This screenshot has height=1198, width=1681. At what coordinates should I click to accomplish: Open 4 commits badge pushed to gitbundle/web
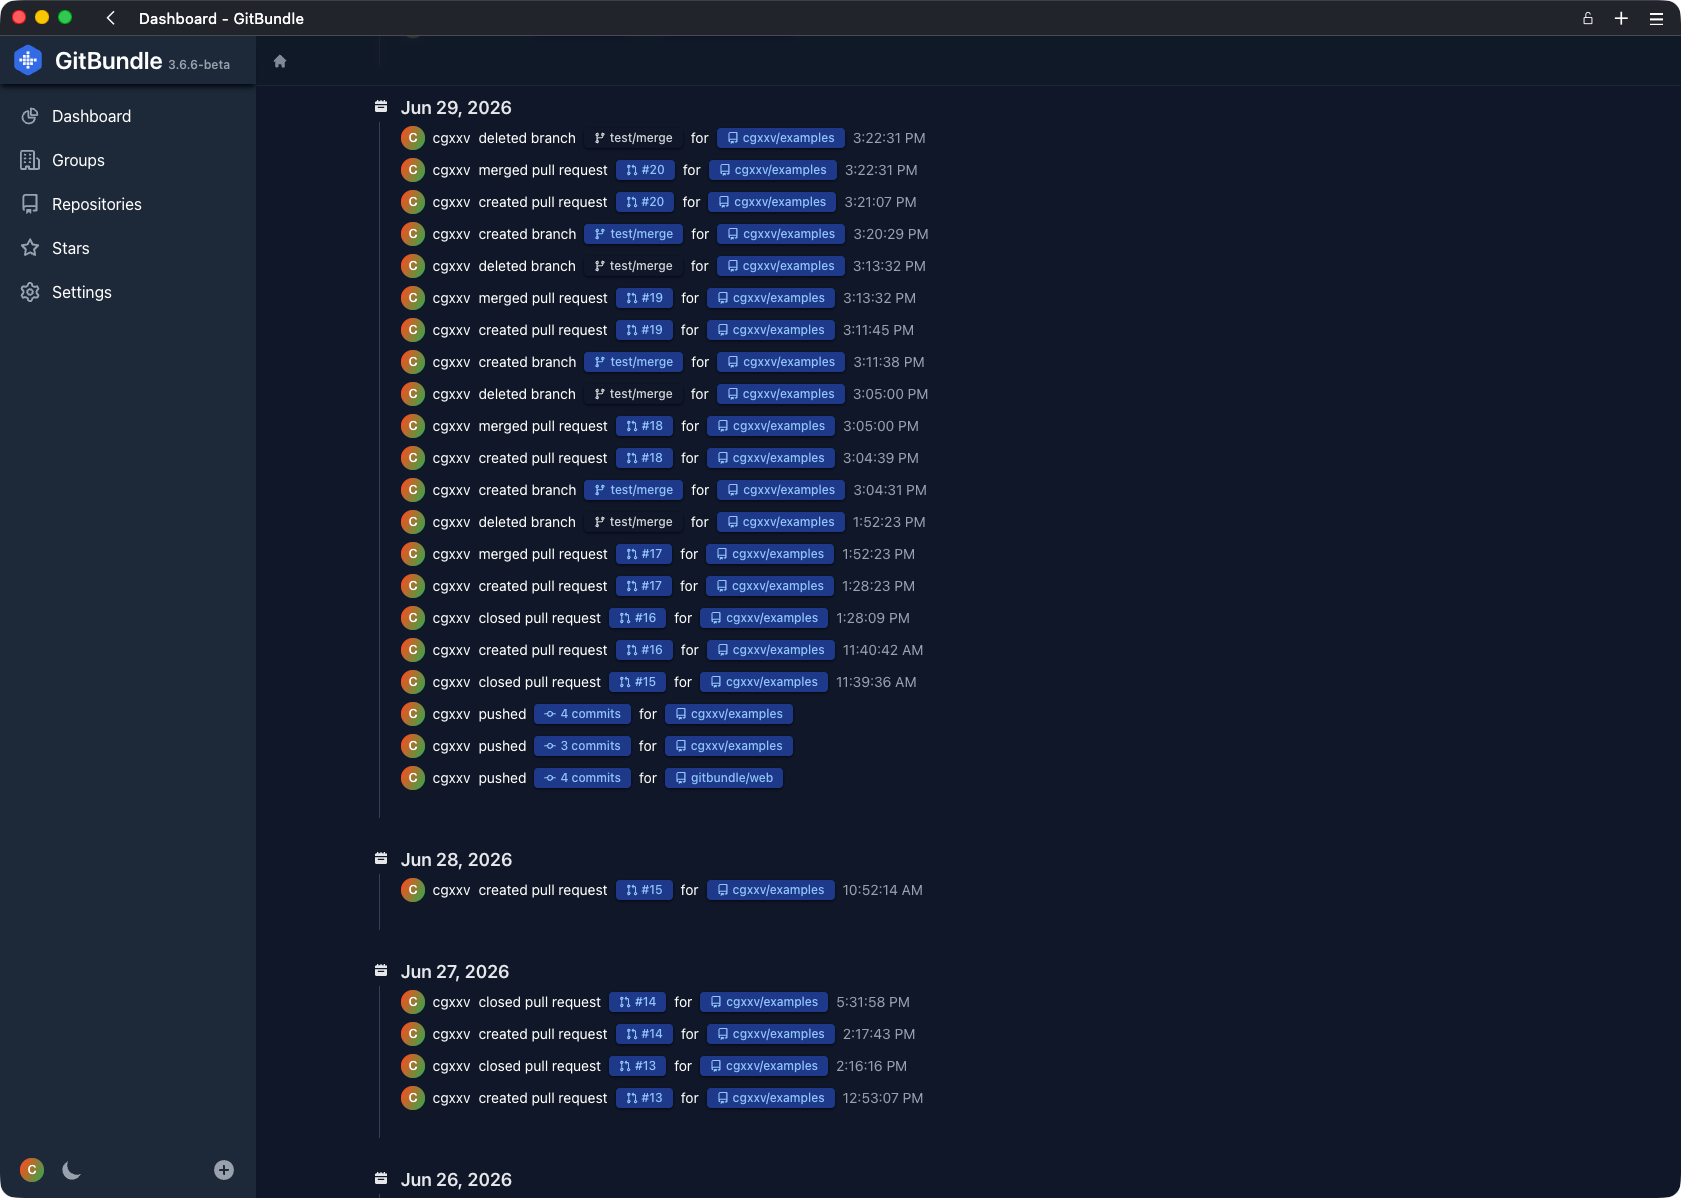[582, 778]
